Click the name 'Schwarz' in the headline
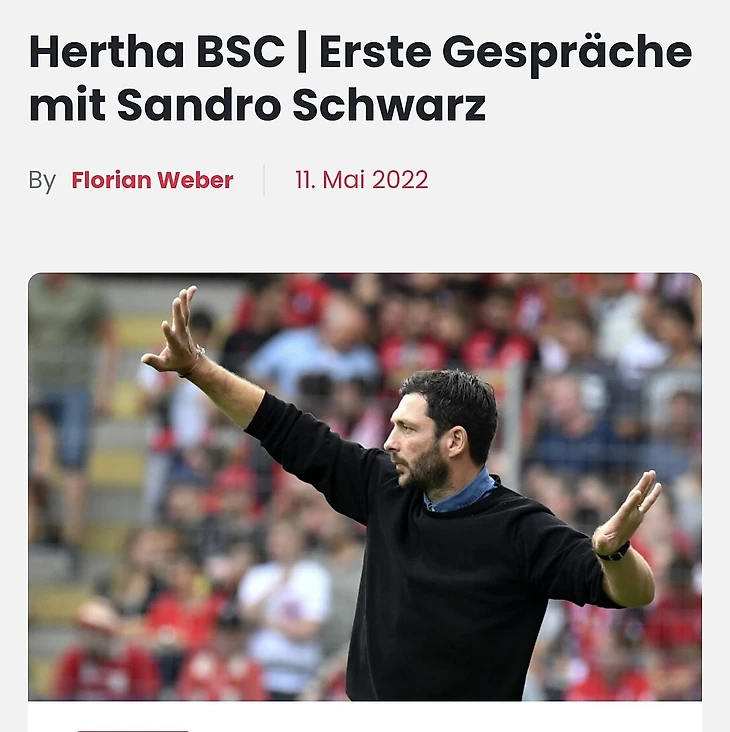The image size is (730, 732). (x=389, y=104)
